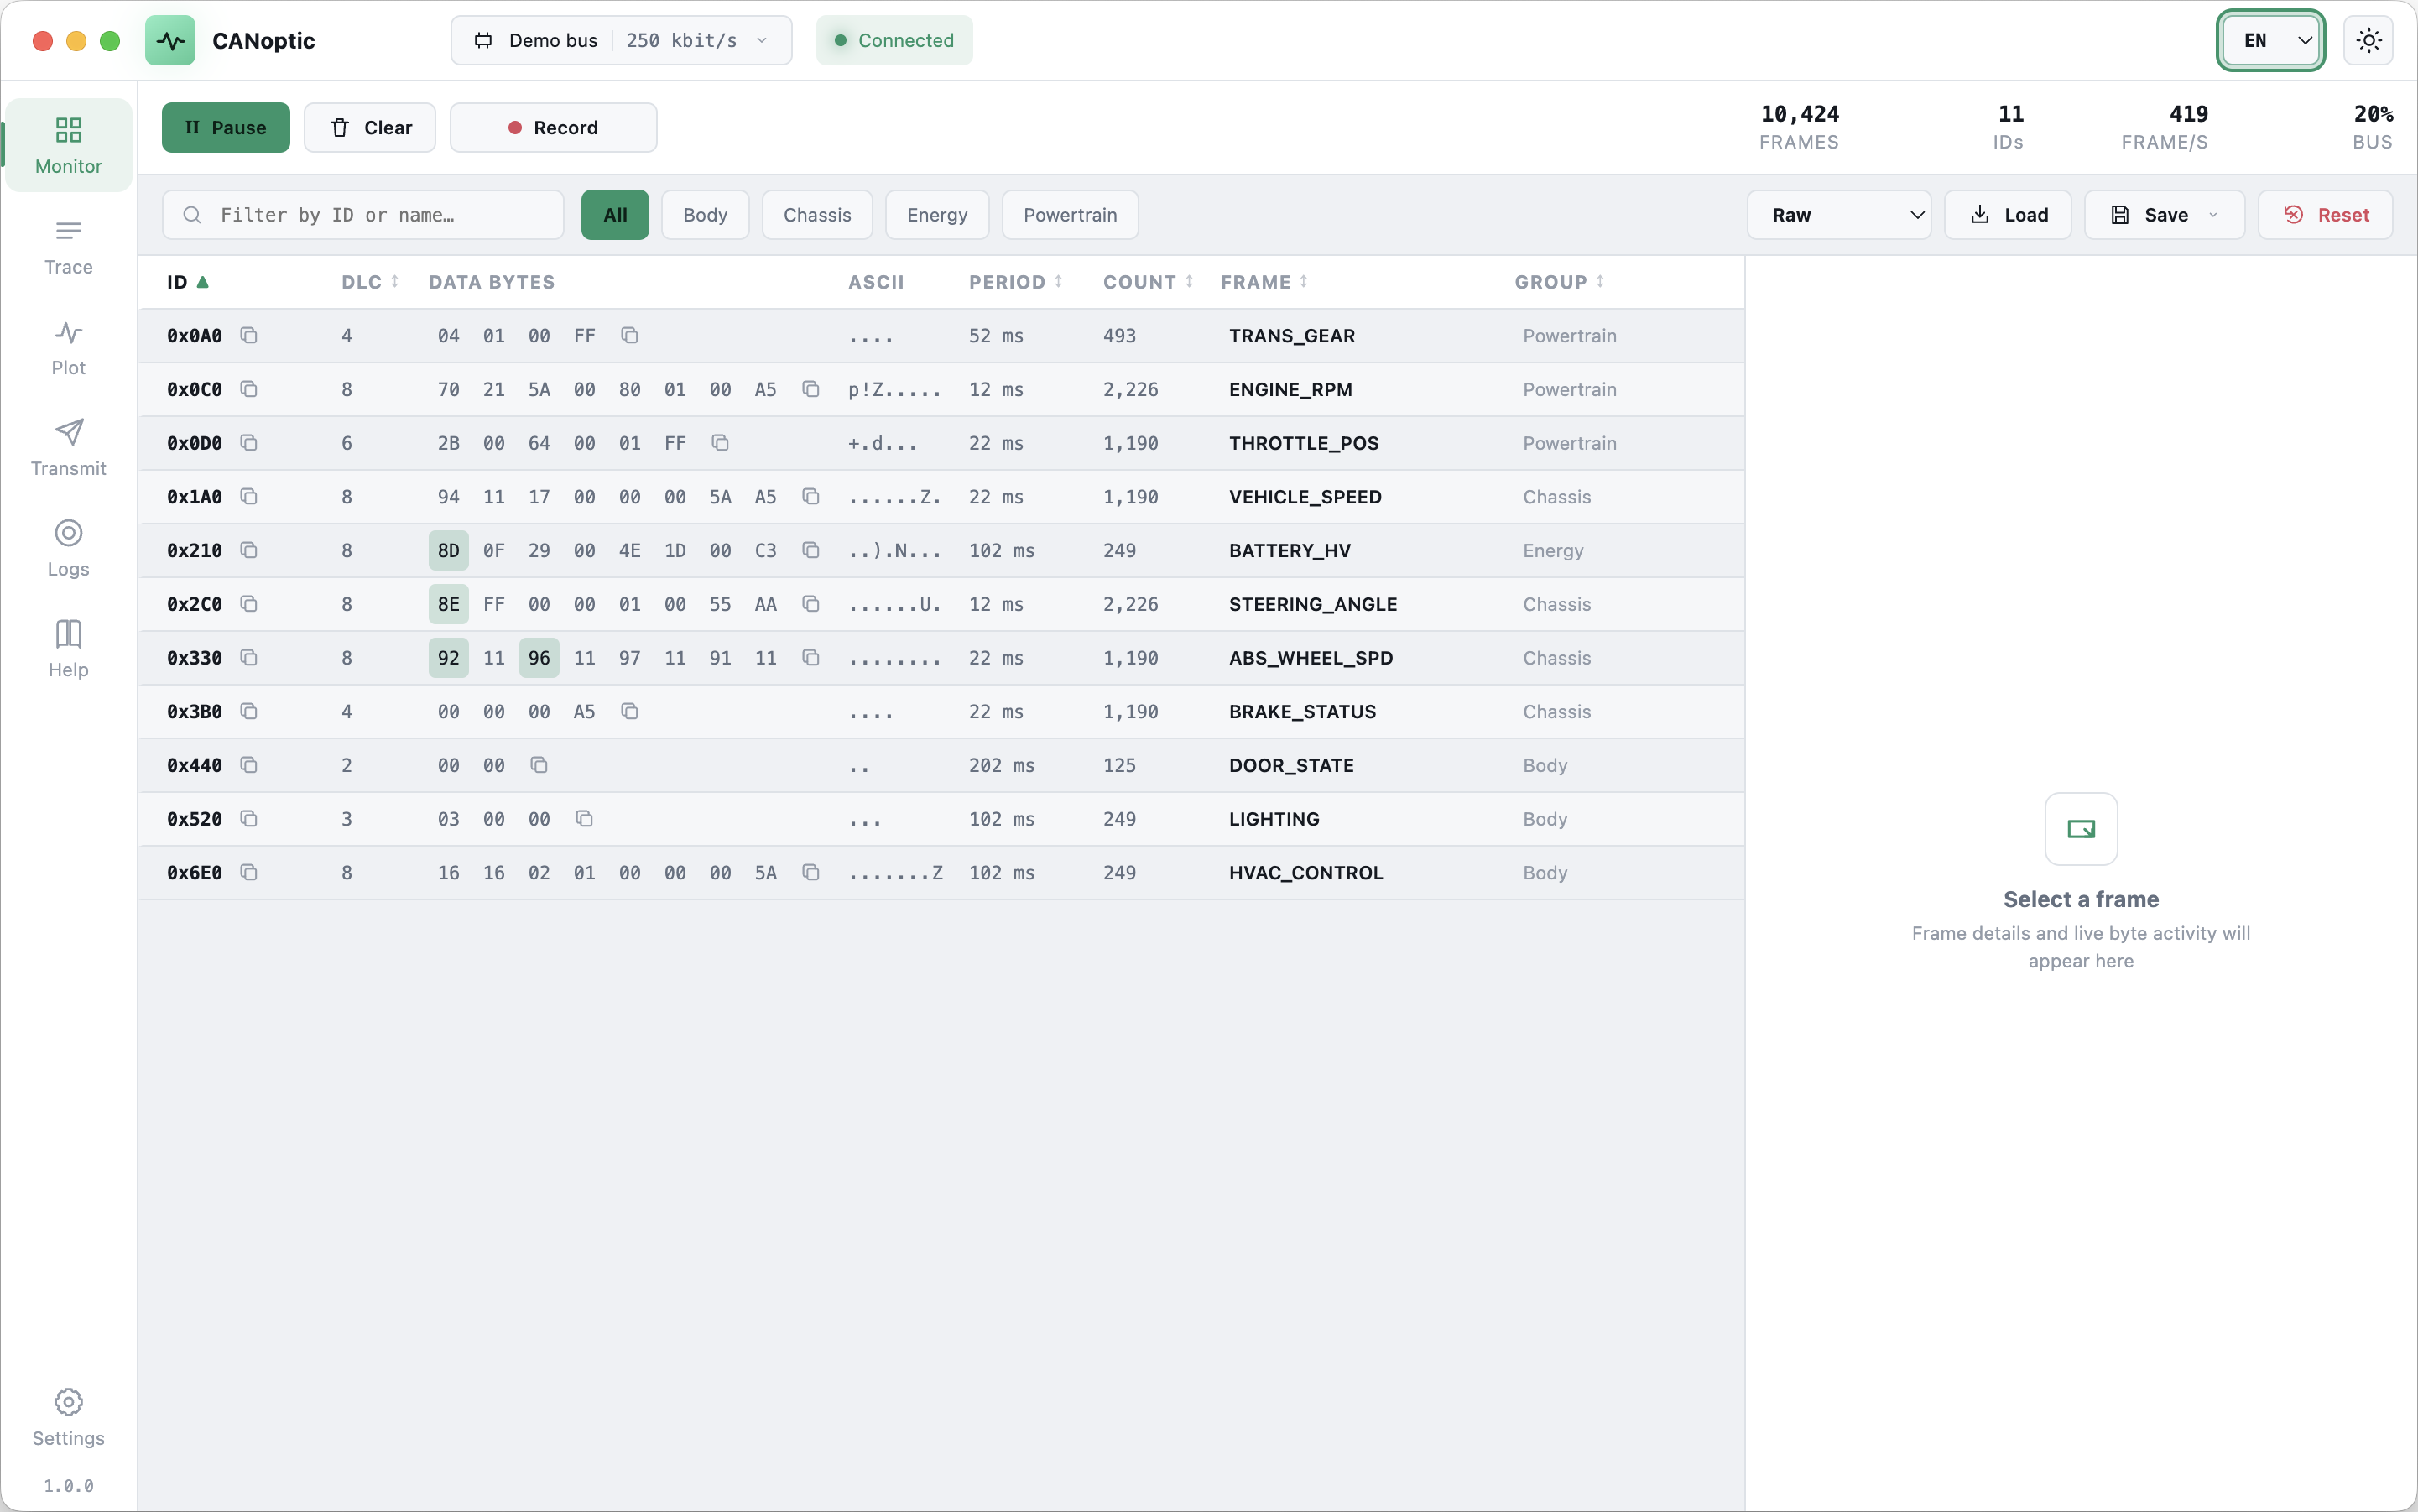Copy the ID of frame 0x0A0
Image resolution: width=2418 pixels, height=1512 pixels.
click(249, 335)
